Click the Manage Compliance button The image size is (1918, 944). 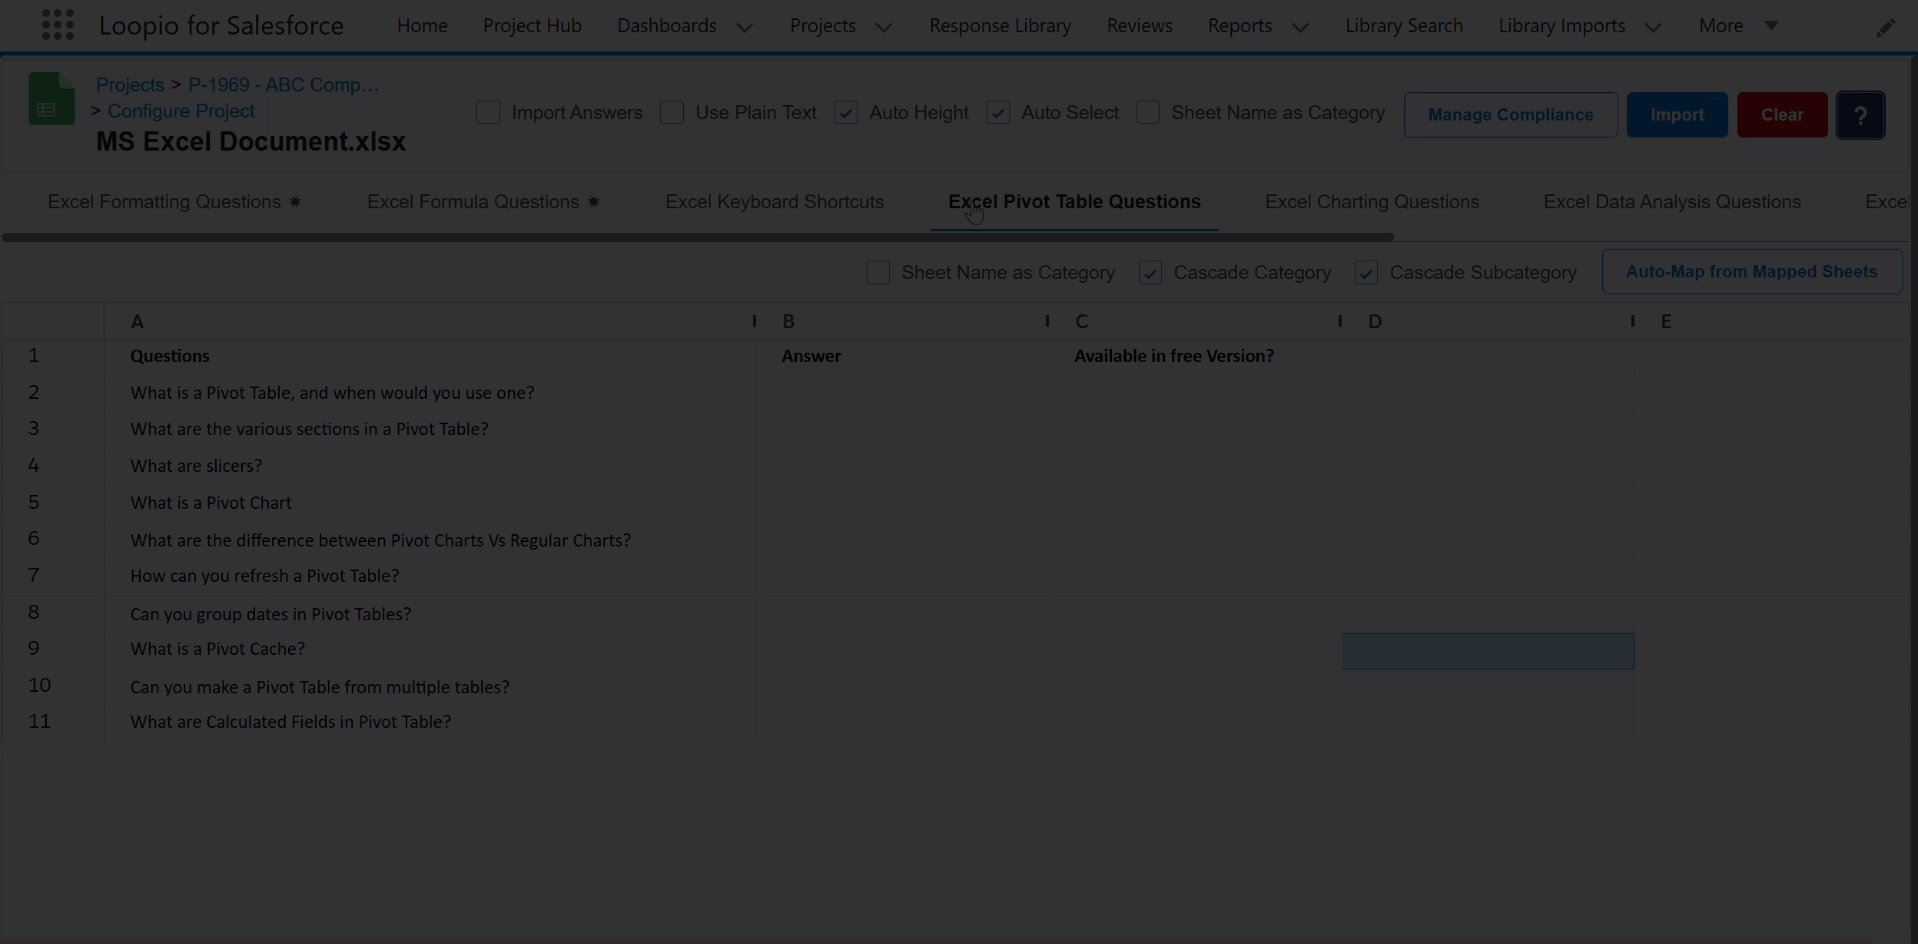[x=1510, y=115]
